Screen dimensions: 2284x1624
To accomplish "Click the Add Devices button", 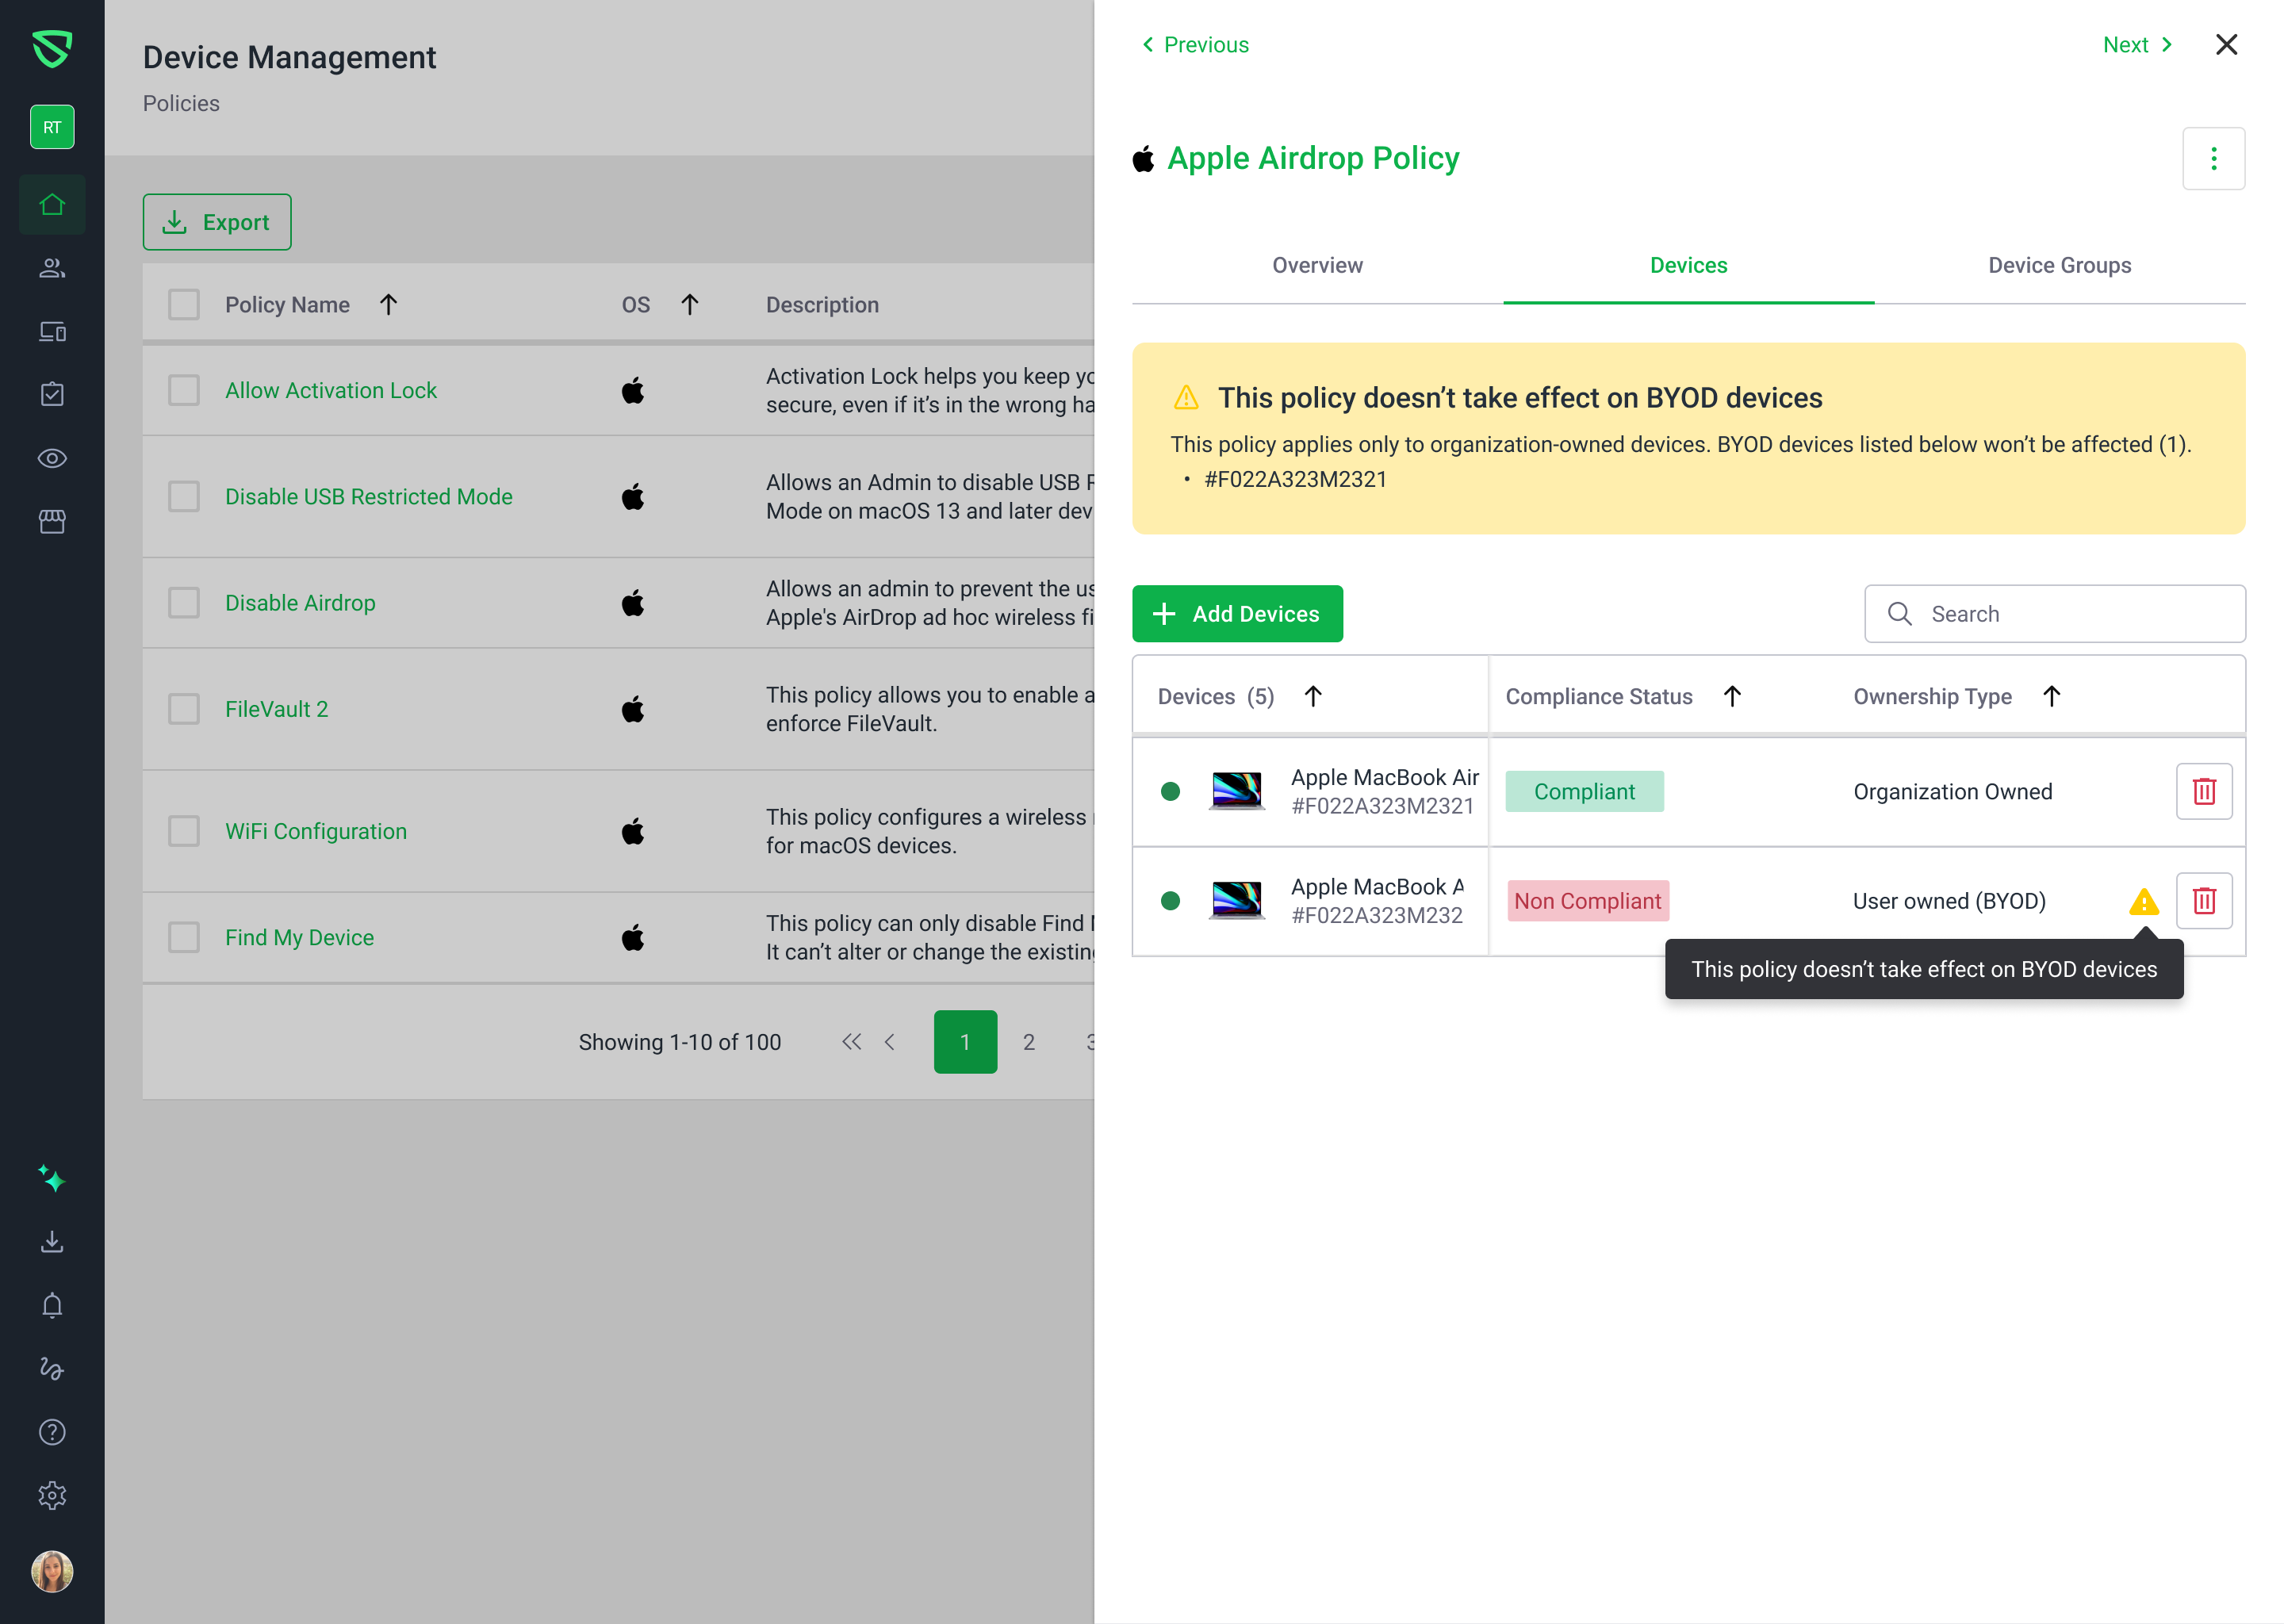I will tap(1236, 614).
